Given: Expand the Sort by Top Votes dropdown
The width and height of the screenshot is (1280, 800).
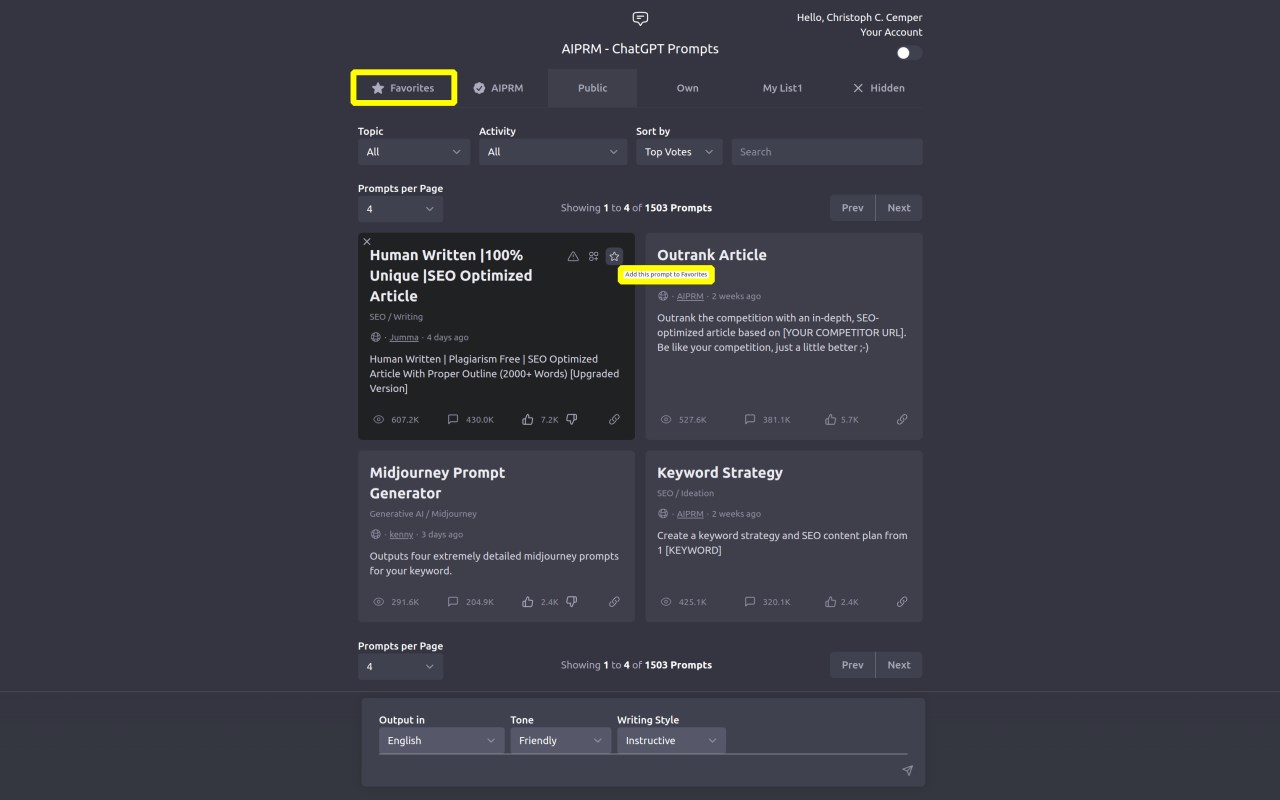Looking at the screenshot, I should [x=679, y=152].
